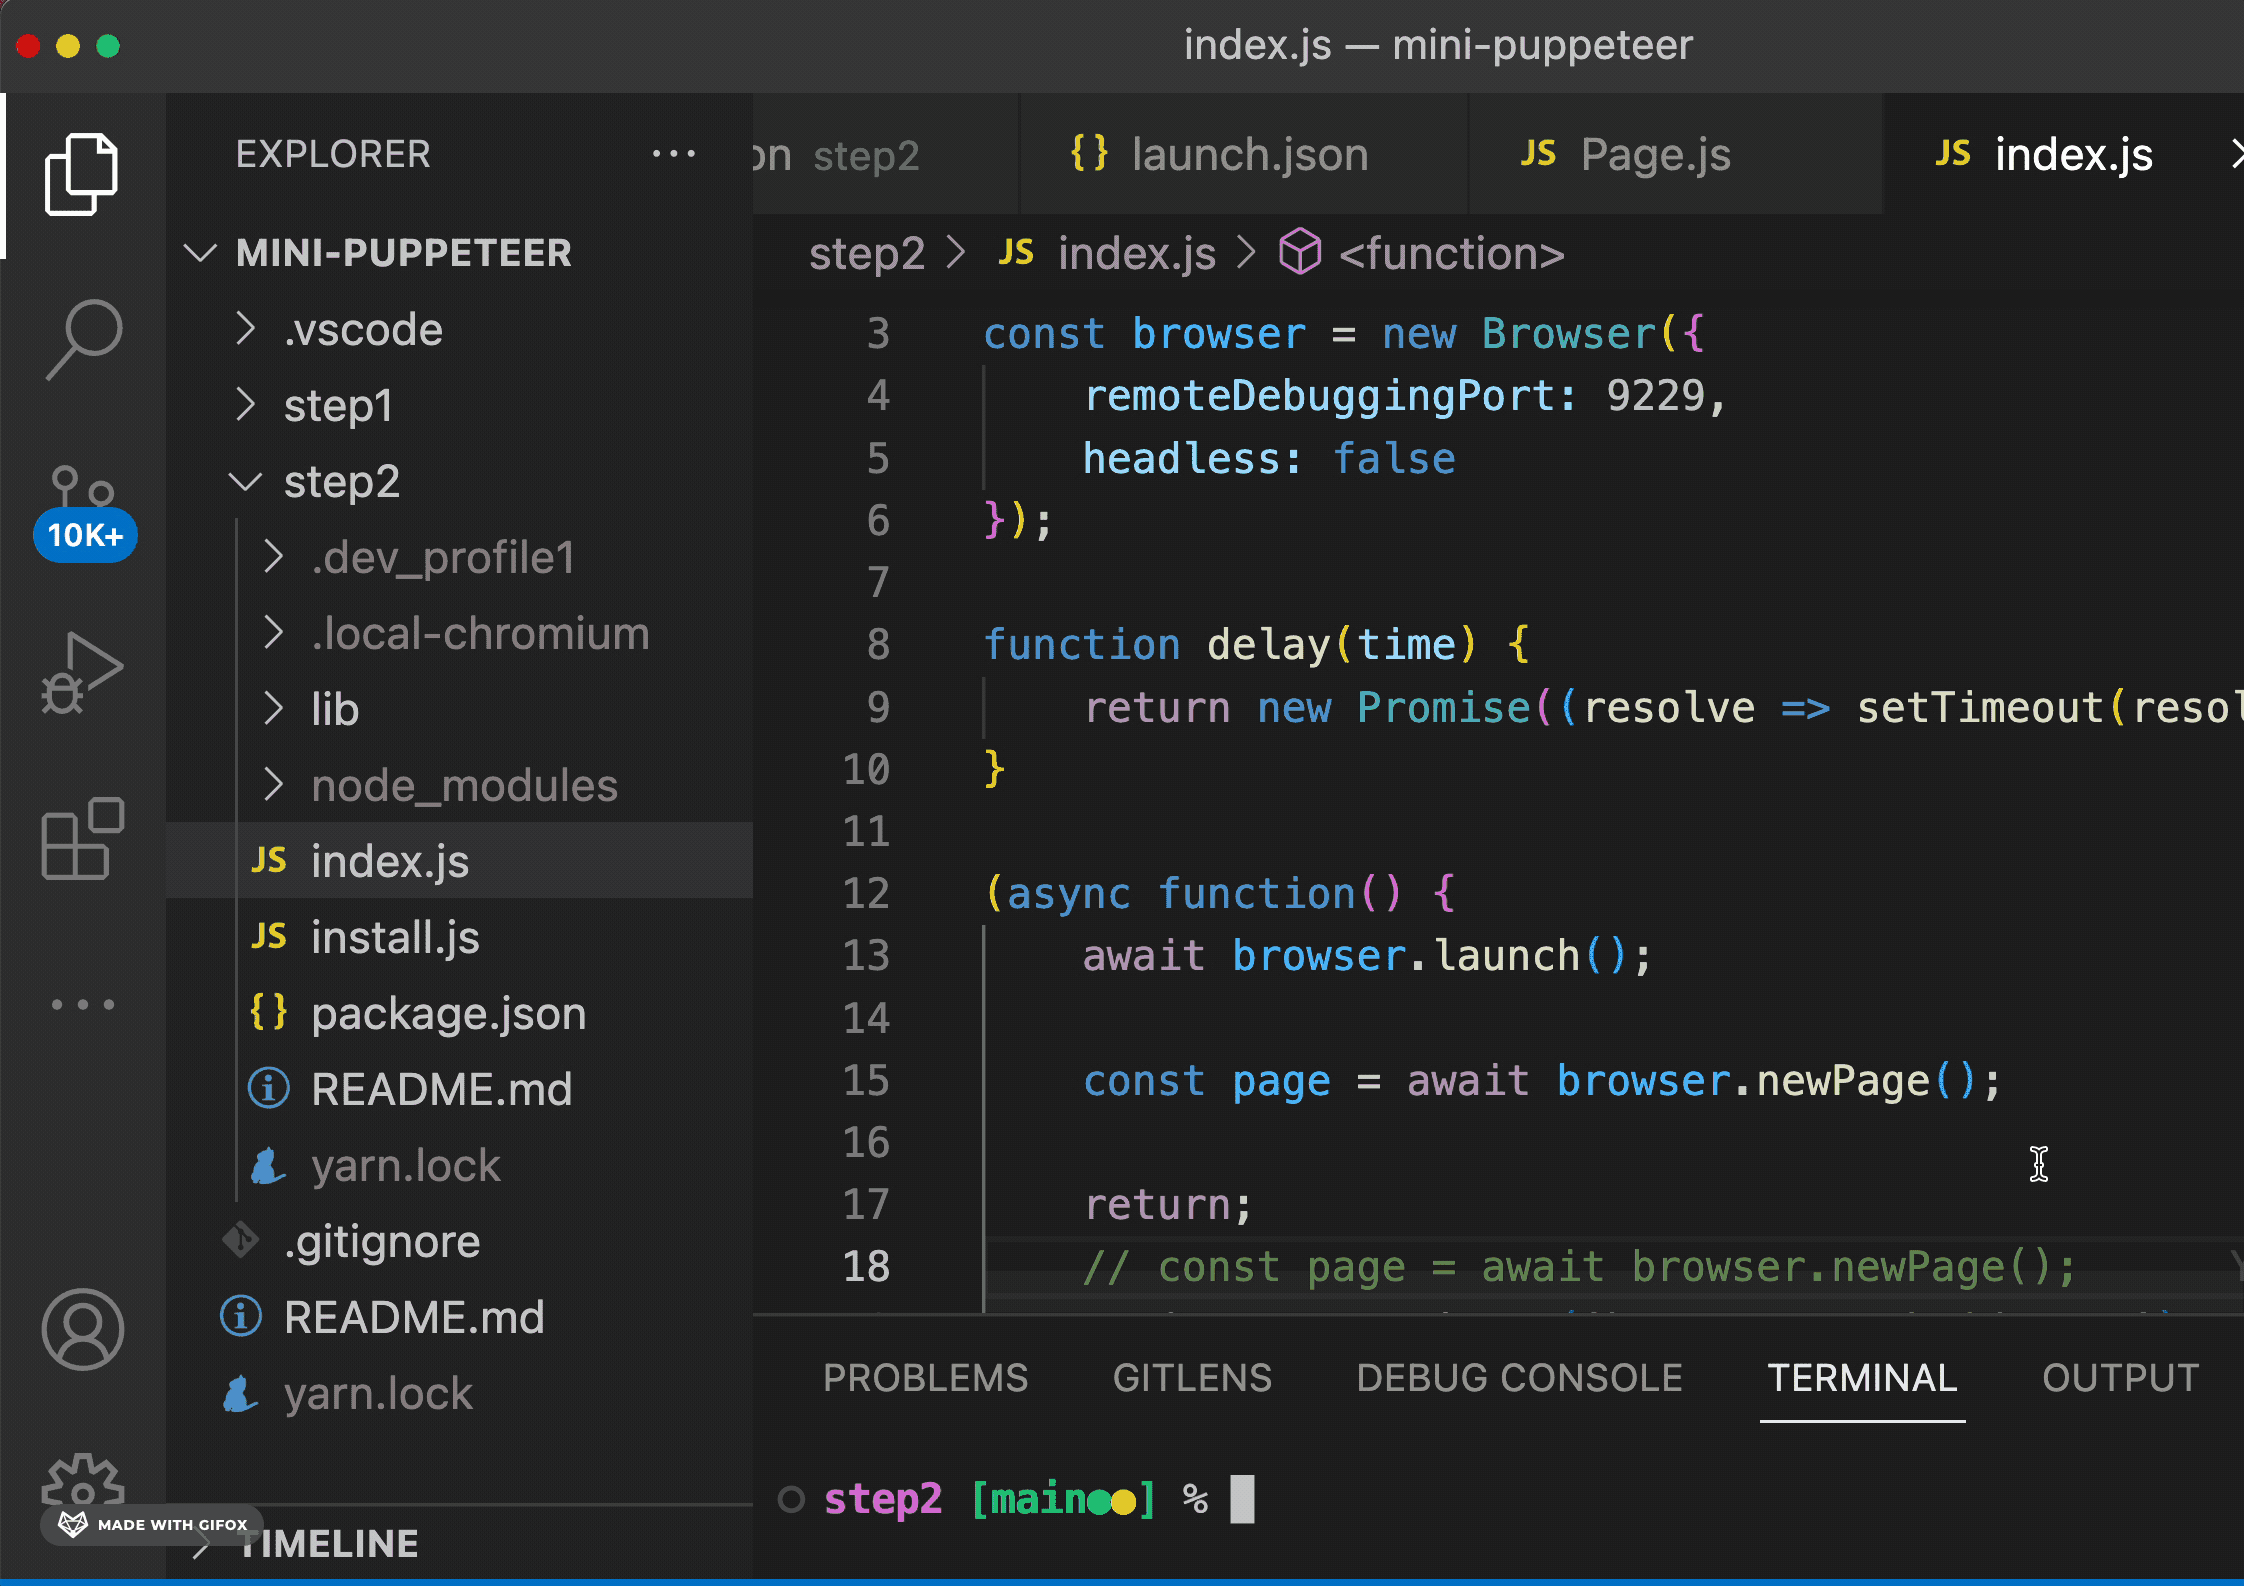This screenshot has height=1586, width=2244.
Task: Open the Explorer view in activity bar
Action: coord(82,175)
